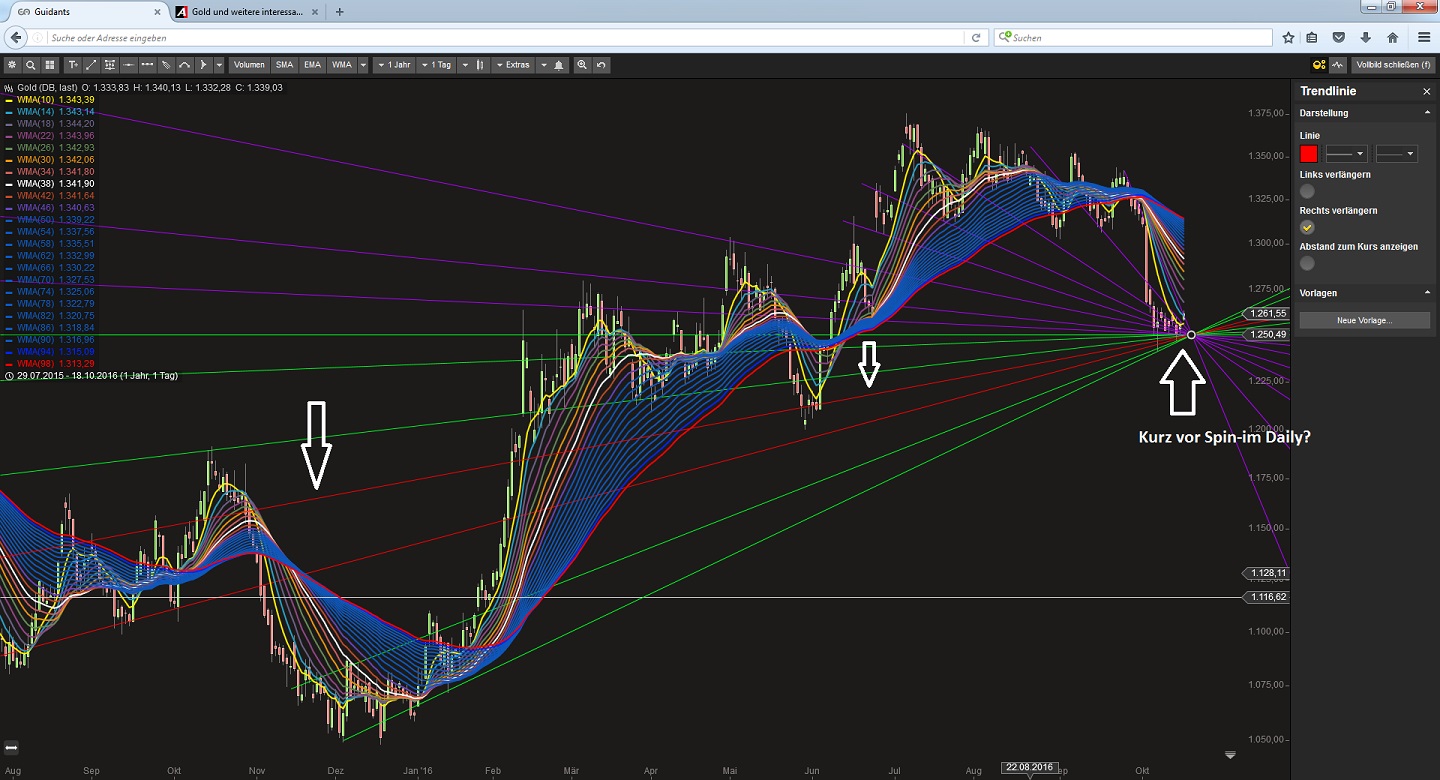Click the 1.261,55 price axis label

click(1267, 313)
